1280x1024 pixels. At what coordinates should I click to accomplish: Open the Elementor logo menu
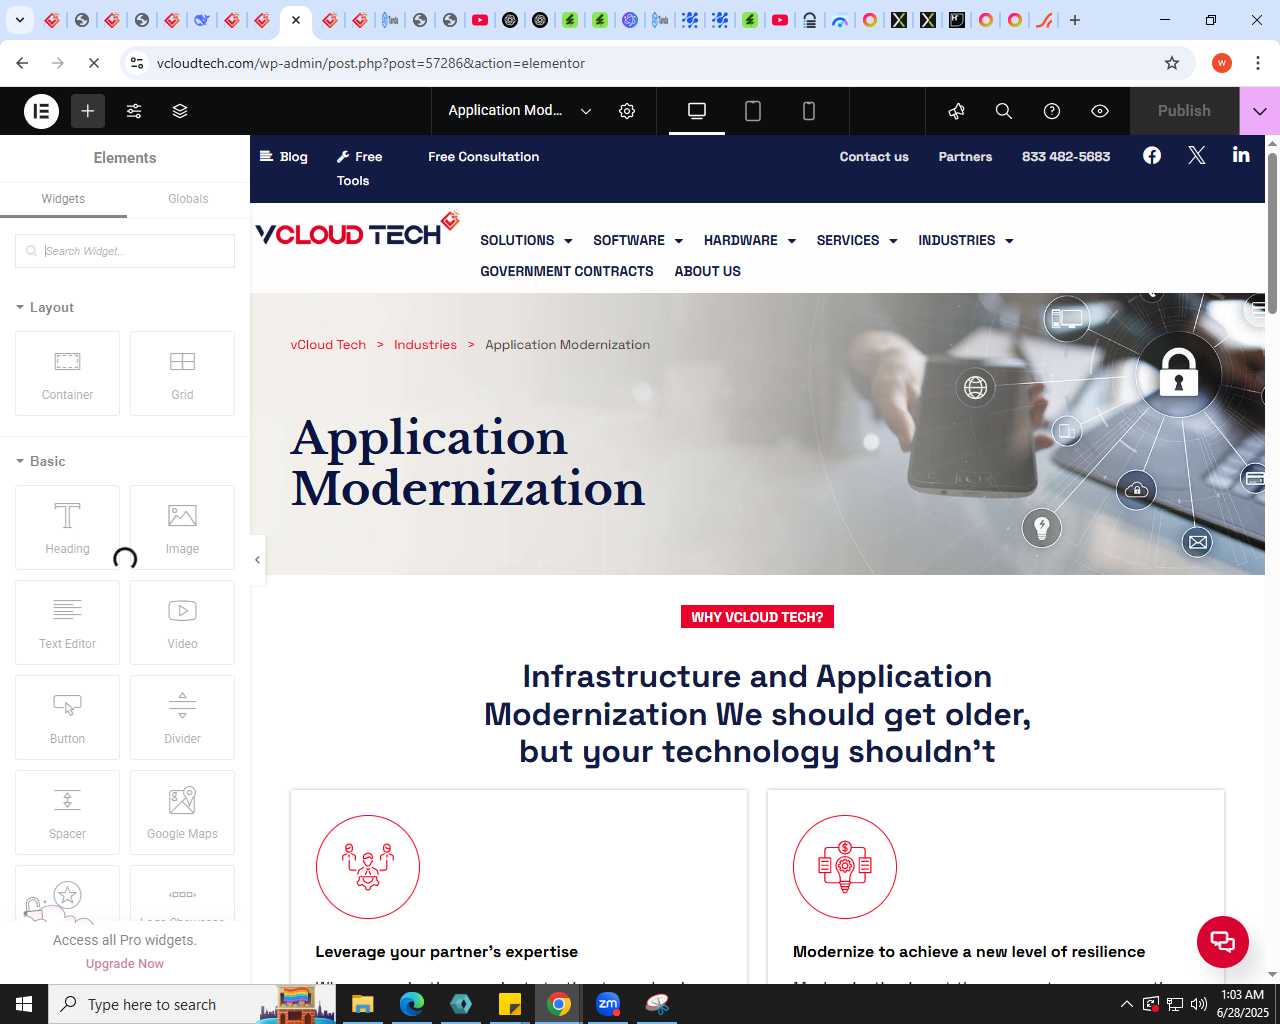(41, 111)
